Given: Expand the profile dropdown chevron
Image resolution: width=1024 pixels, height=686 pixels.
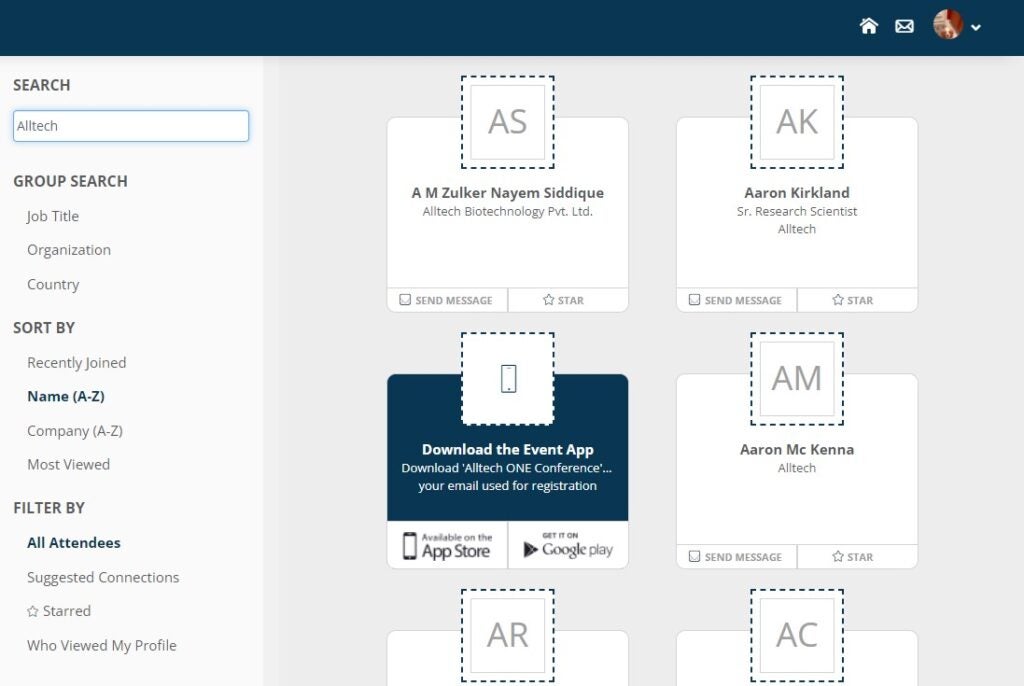Looking at the screenshot, I should 976,27.
